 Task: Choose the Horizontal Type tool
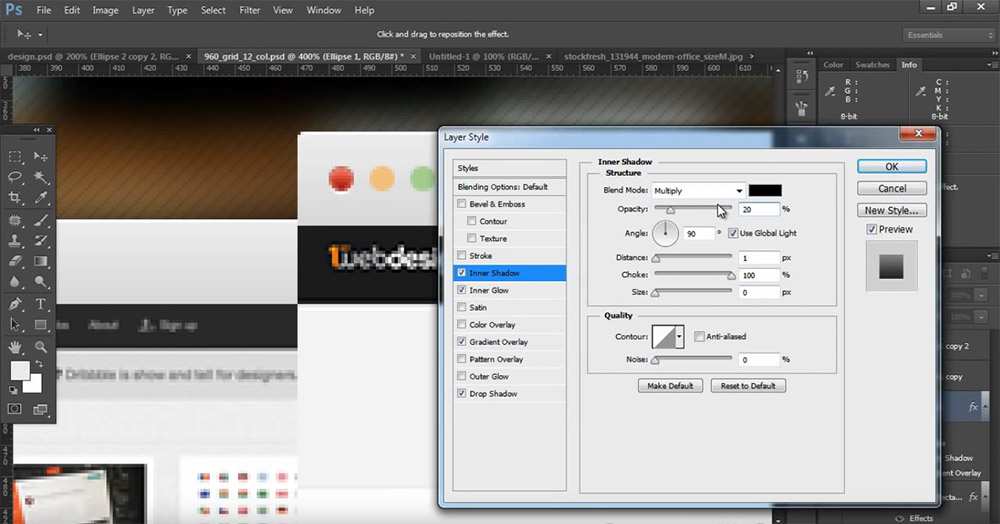click(x=41, y=304)
